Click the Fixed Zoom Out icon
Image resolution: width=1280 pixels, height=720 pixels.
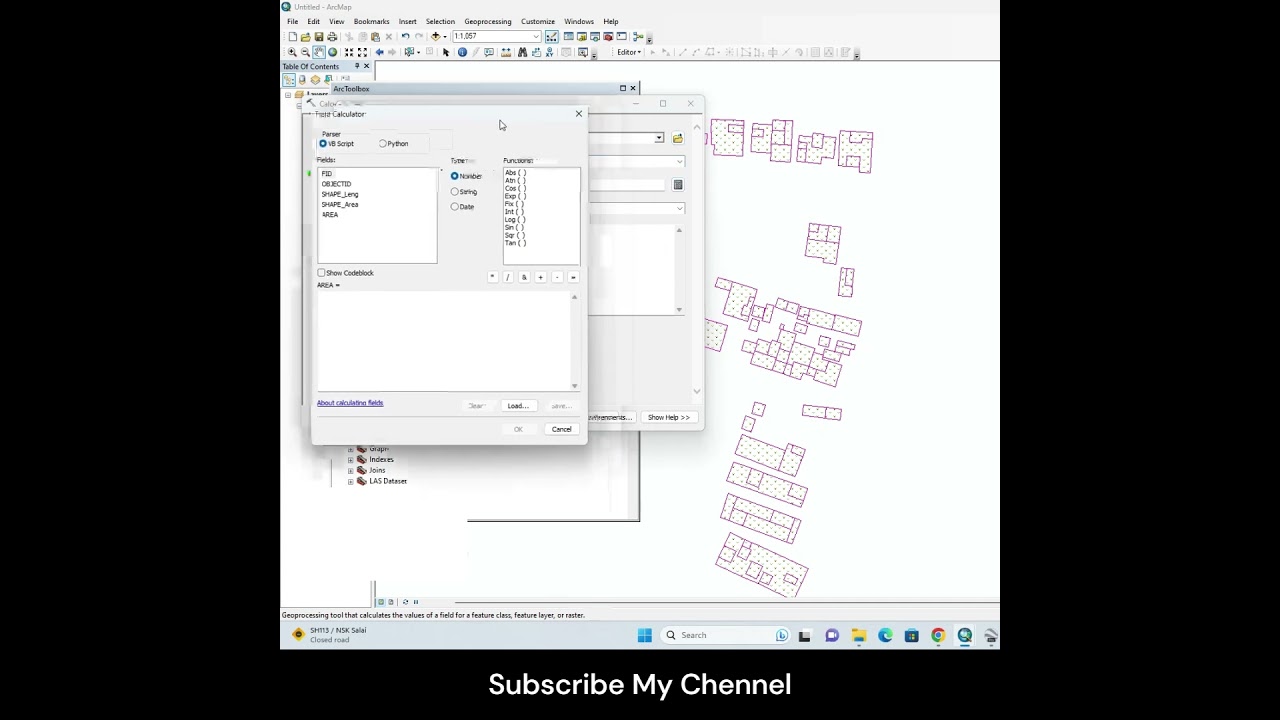tap(362, 52)
